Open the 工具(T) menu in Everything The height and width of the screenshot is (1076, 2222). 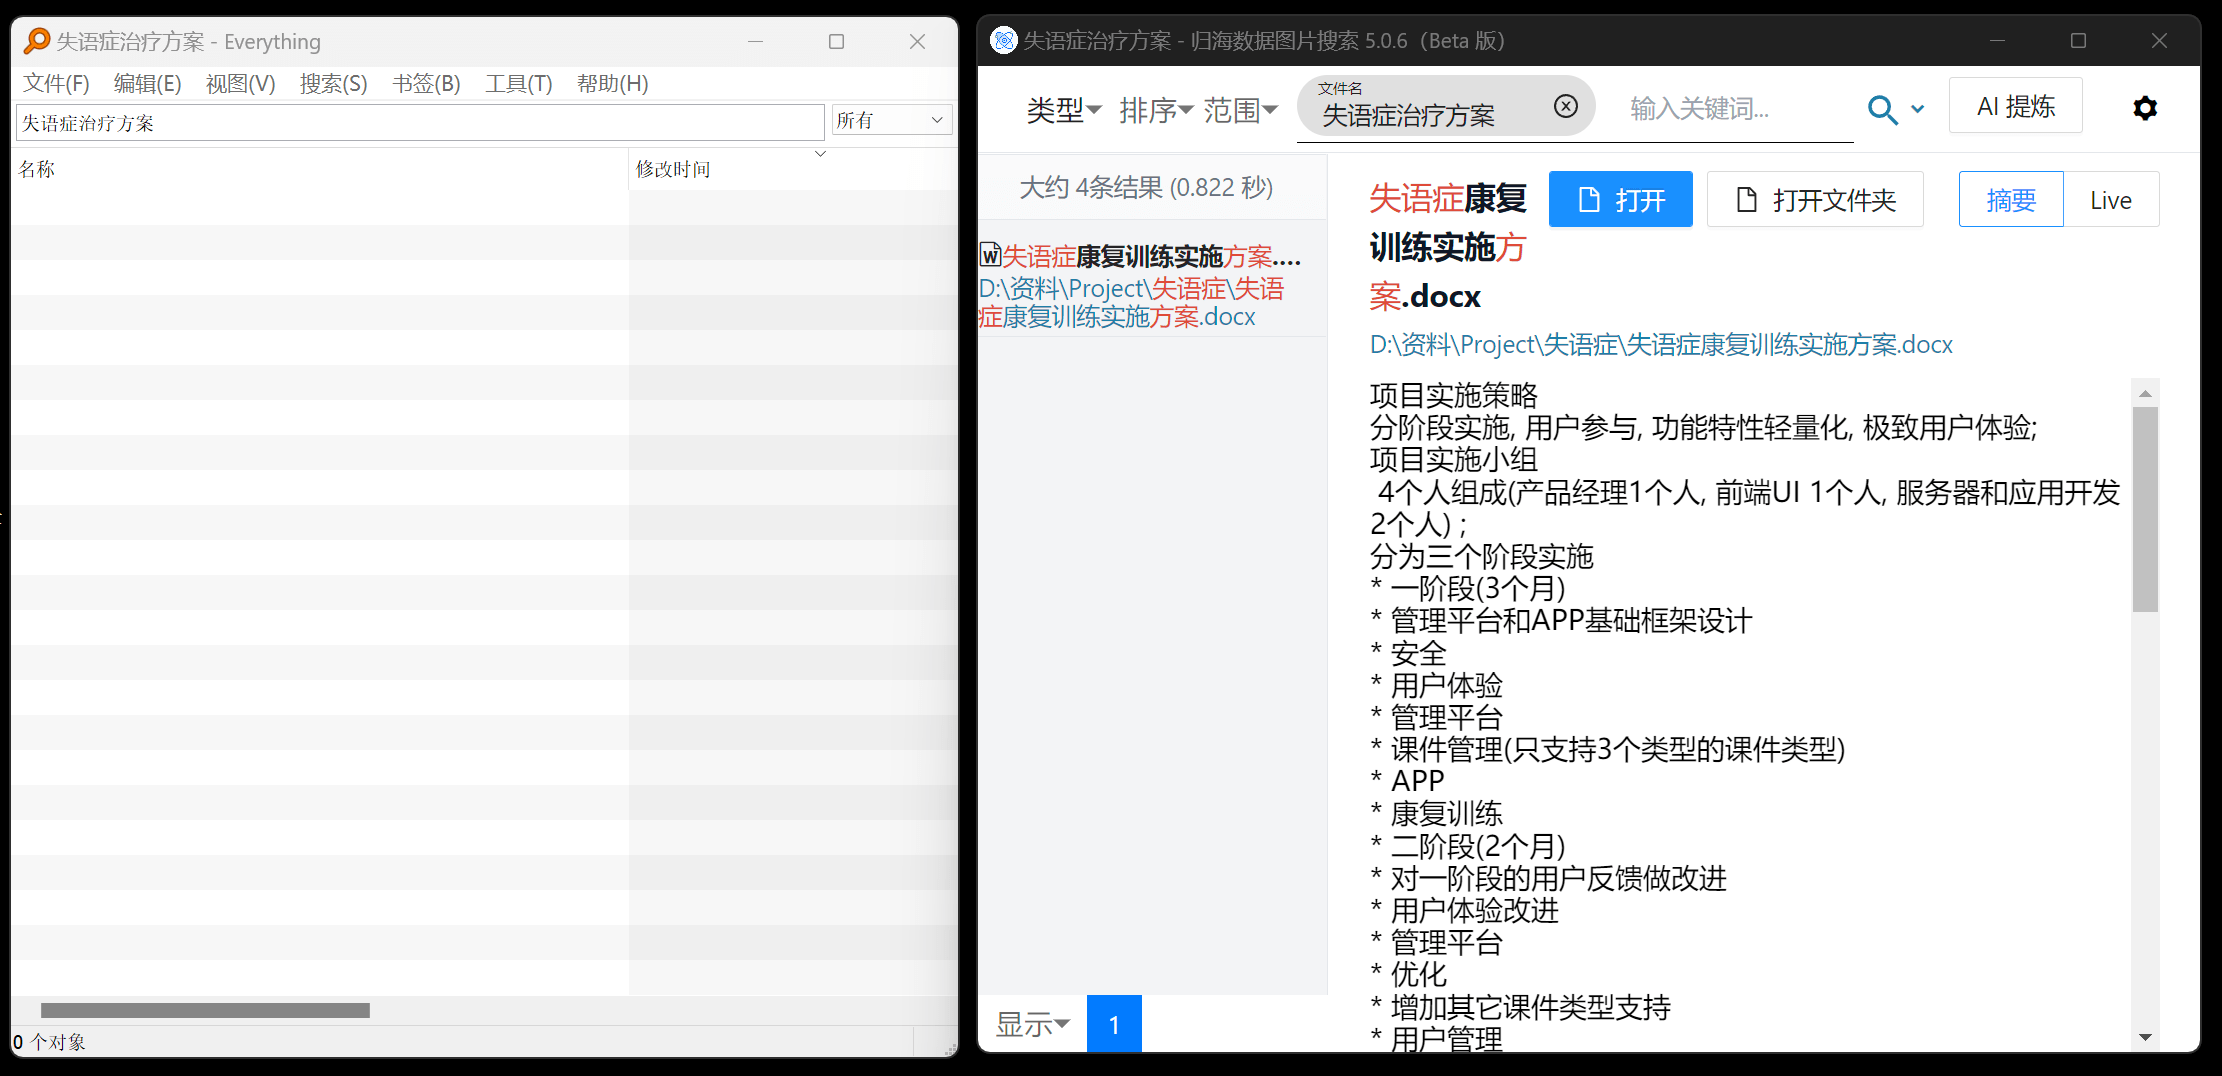tap(518, 84)
